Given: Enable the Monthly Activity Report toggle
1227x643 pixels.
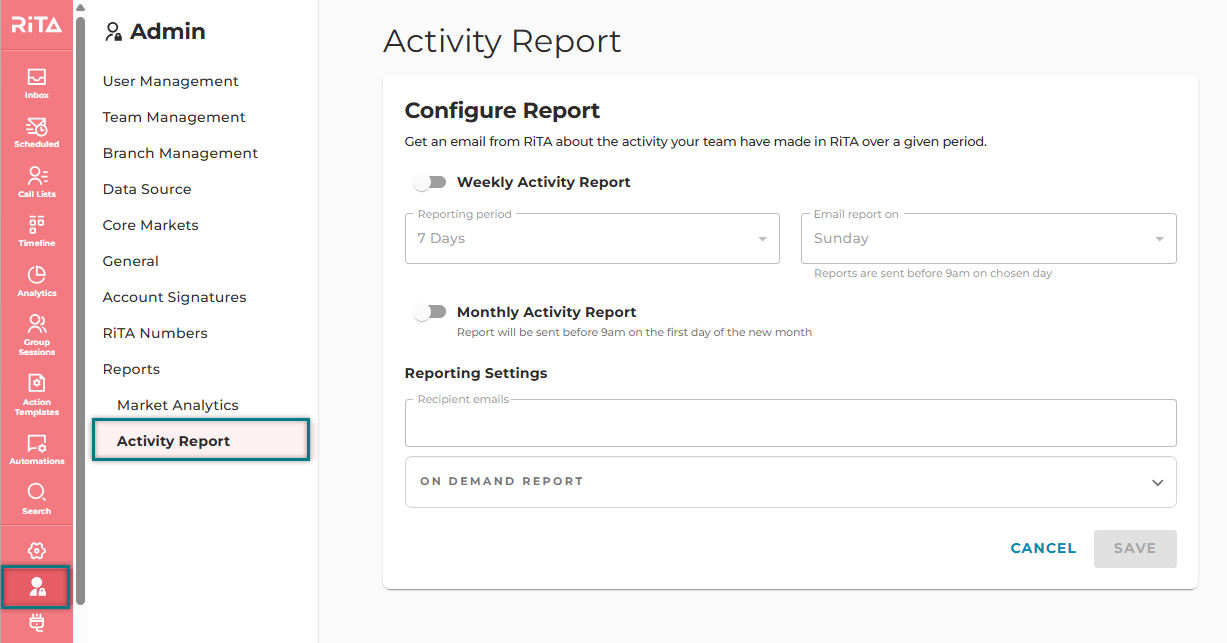Looking at the screenshot, I should tap(430, 312).
